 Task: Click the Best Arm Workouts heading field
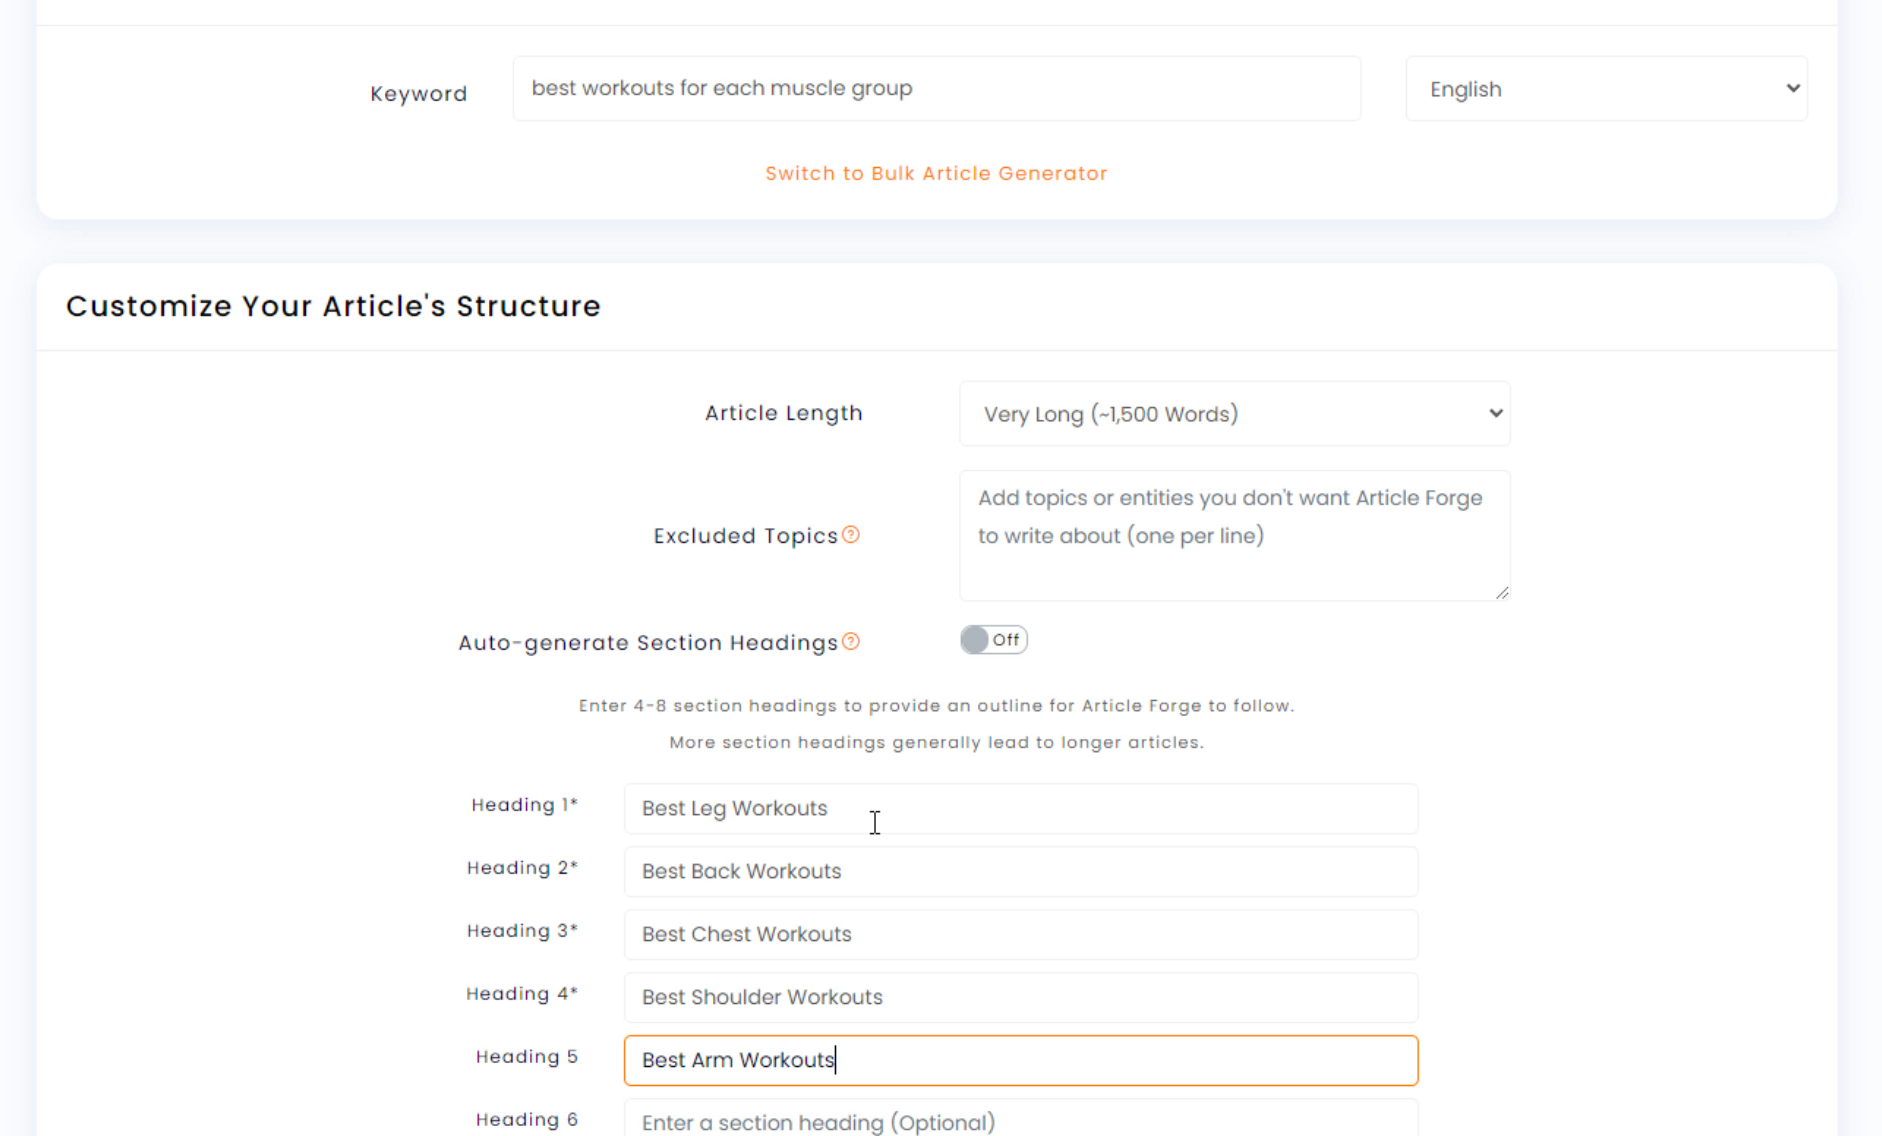coord(1020,1061)
